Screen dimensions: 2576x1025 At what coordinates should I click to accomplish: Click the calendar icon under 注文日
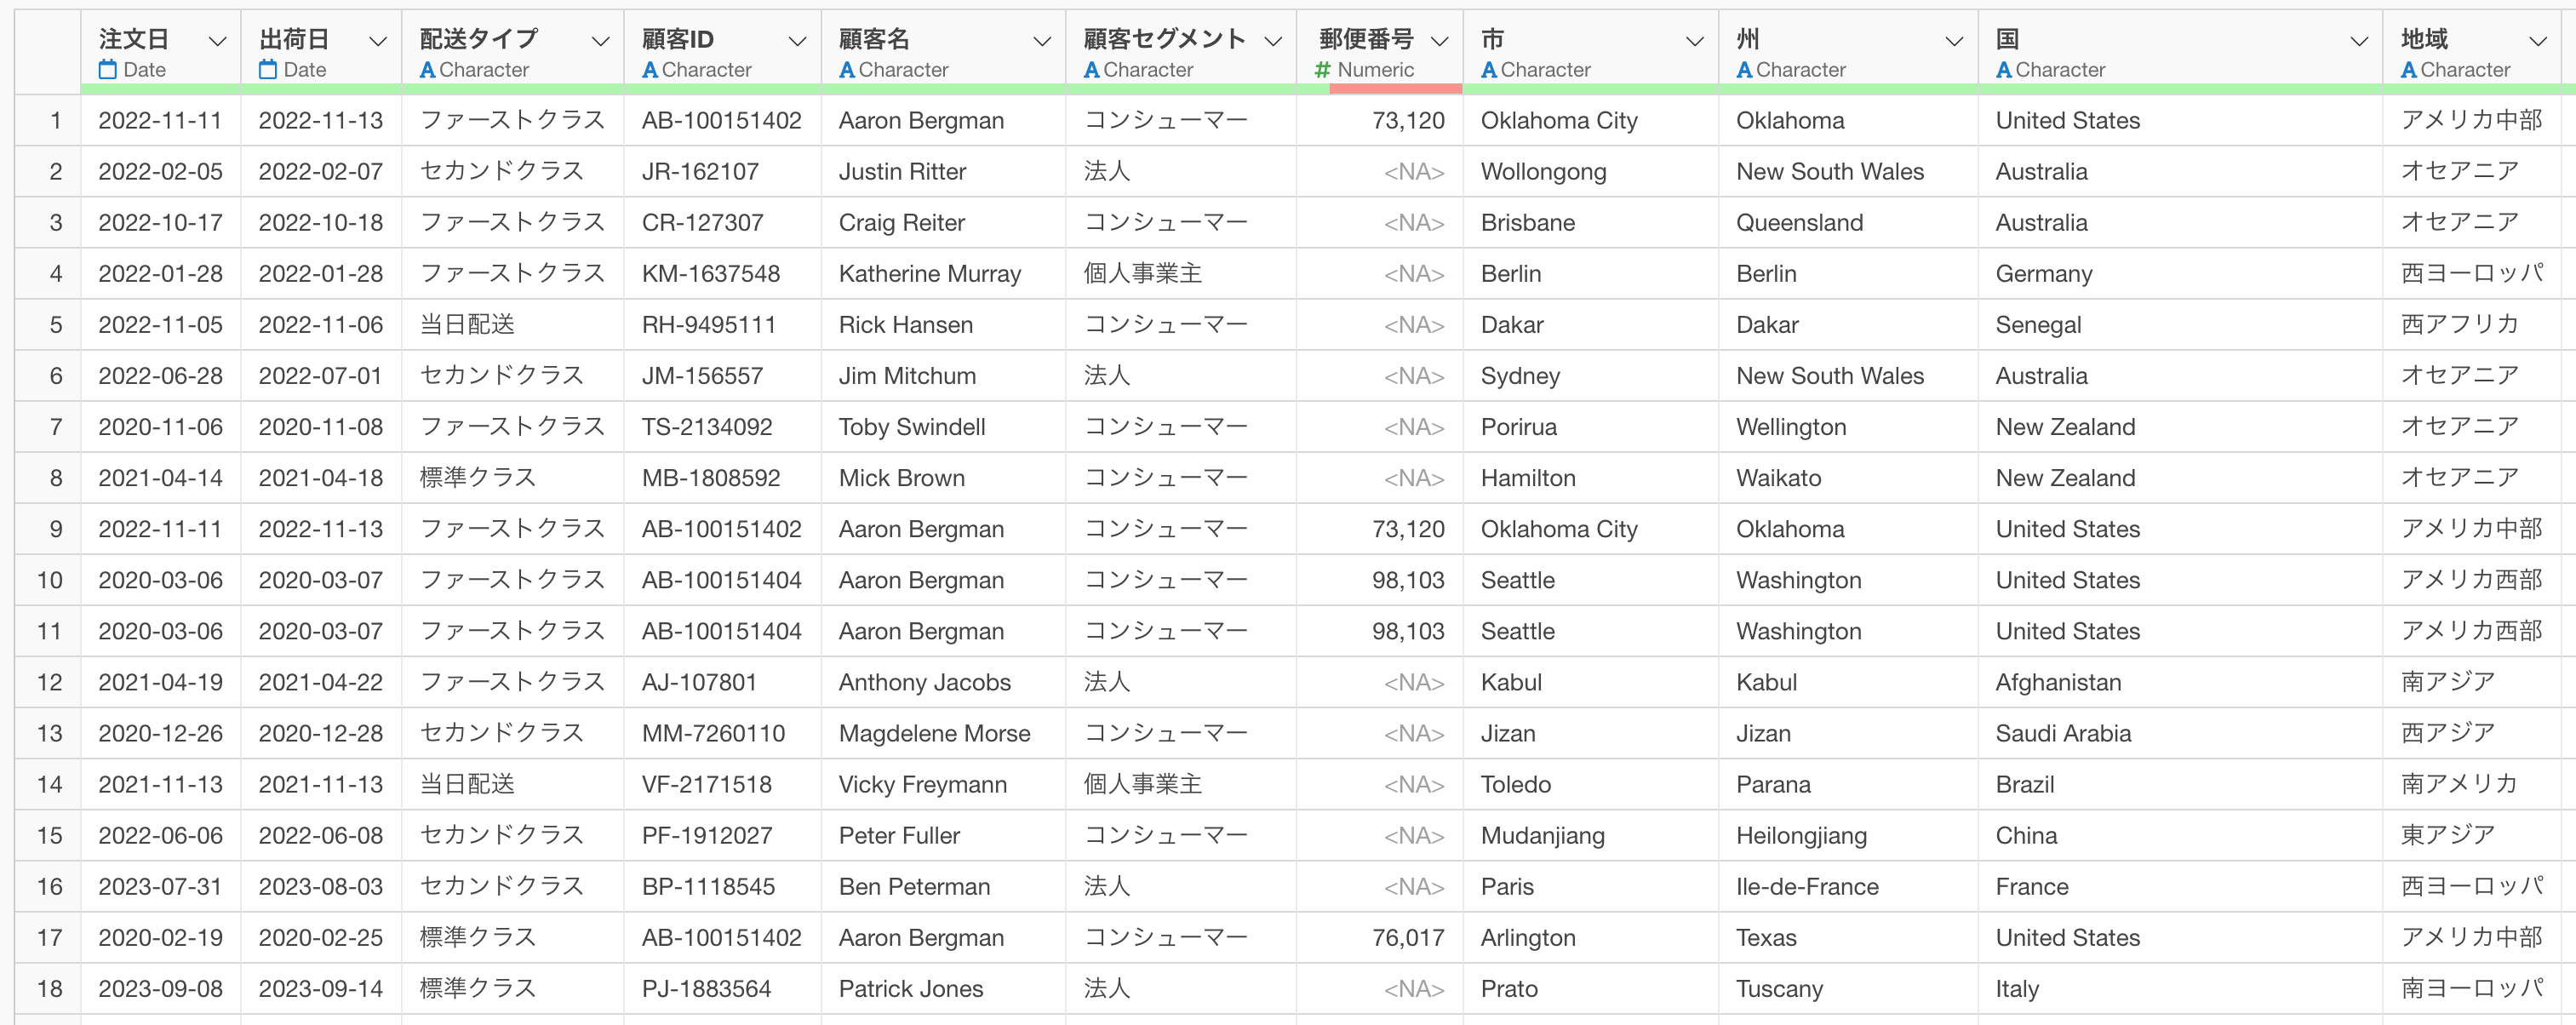108,70
